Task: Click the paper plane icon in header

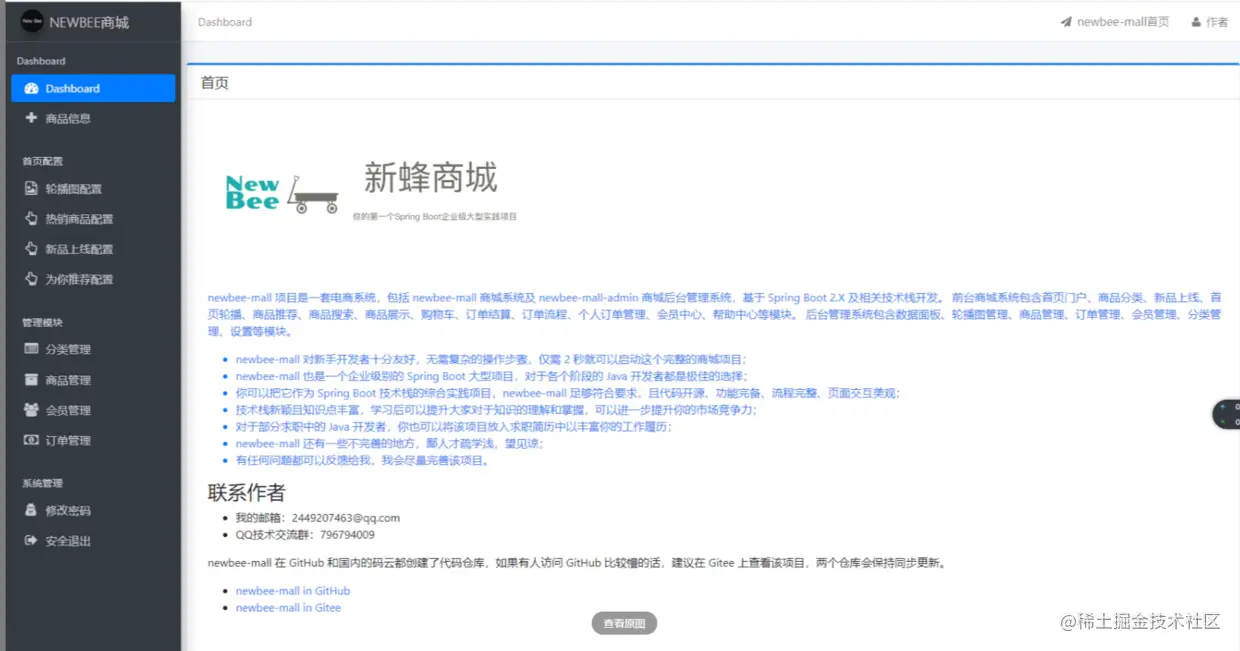Action: 1066,22
